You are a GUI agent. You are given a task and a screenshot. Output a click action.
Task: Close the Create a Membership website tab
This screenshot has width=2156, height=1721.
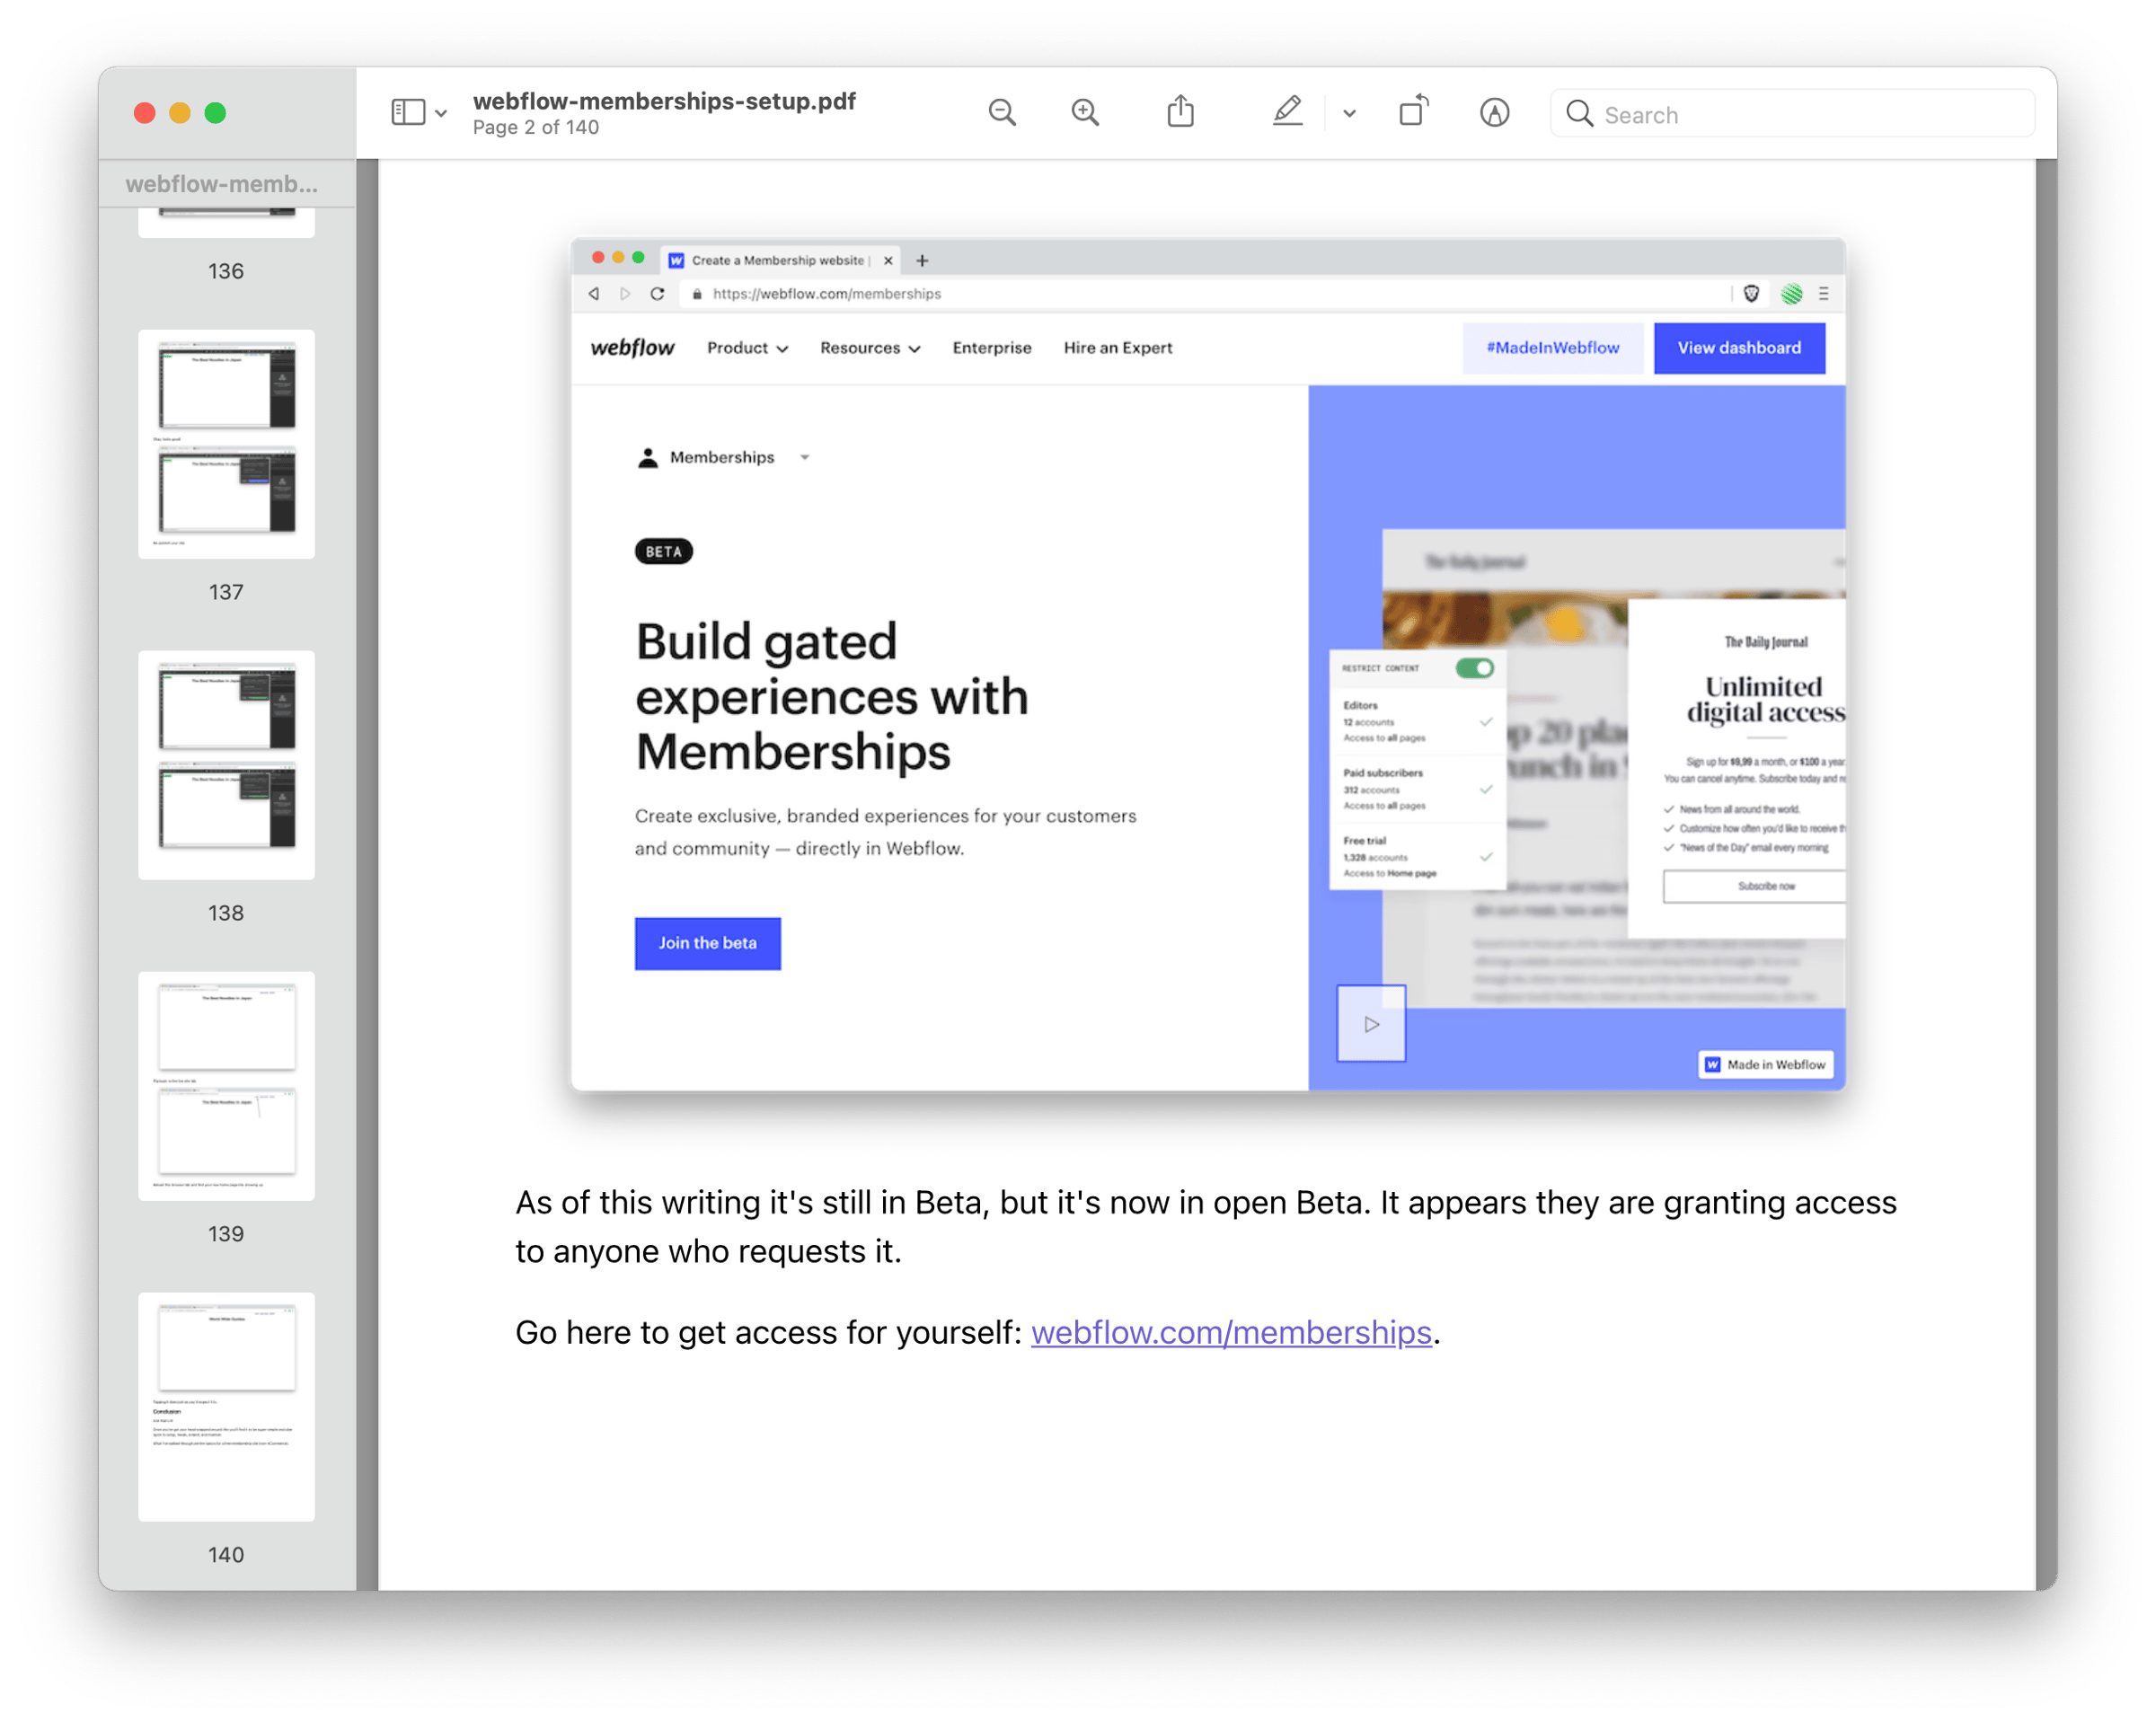(888, 260)
